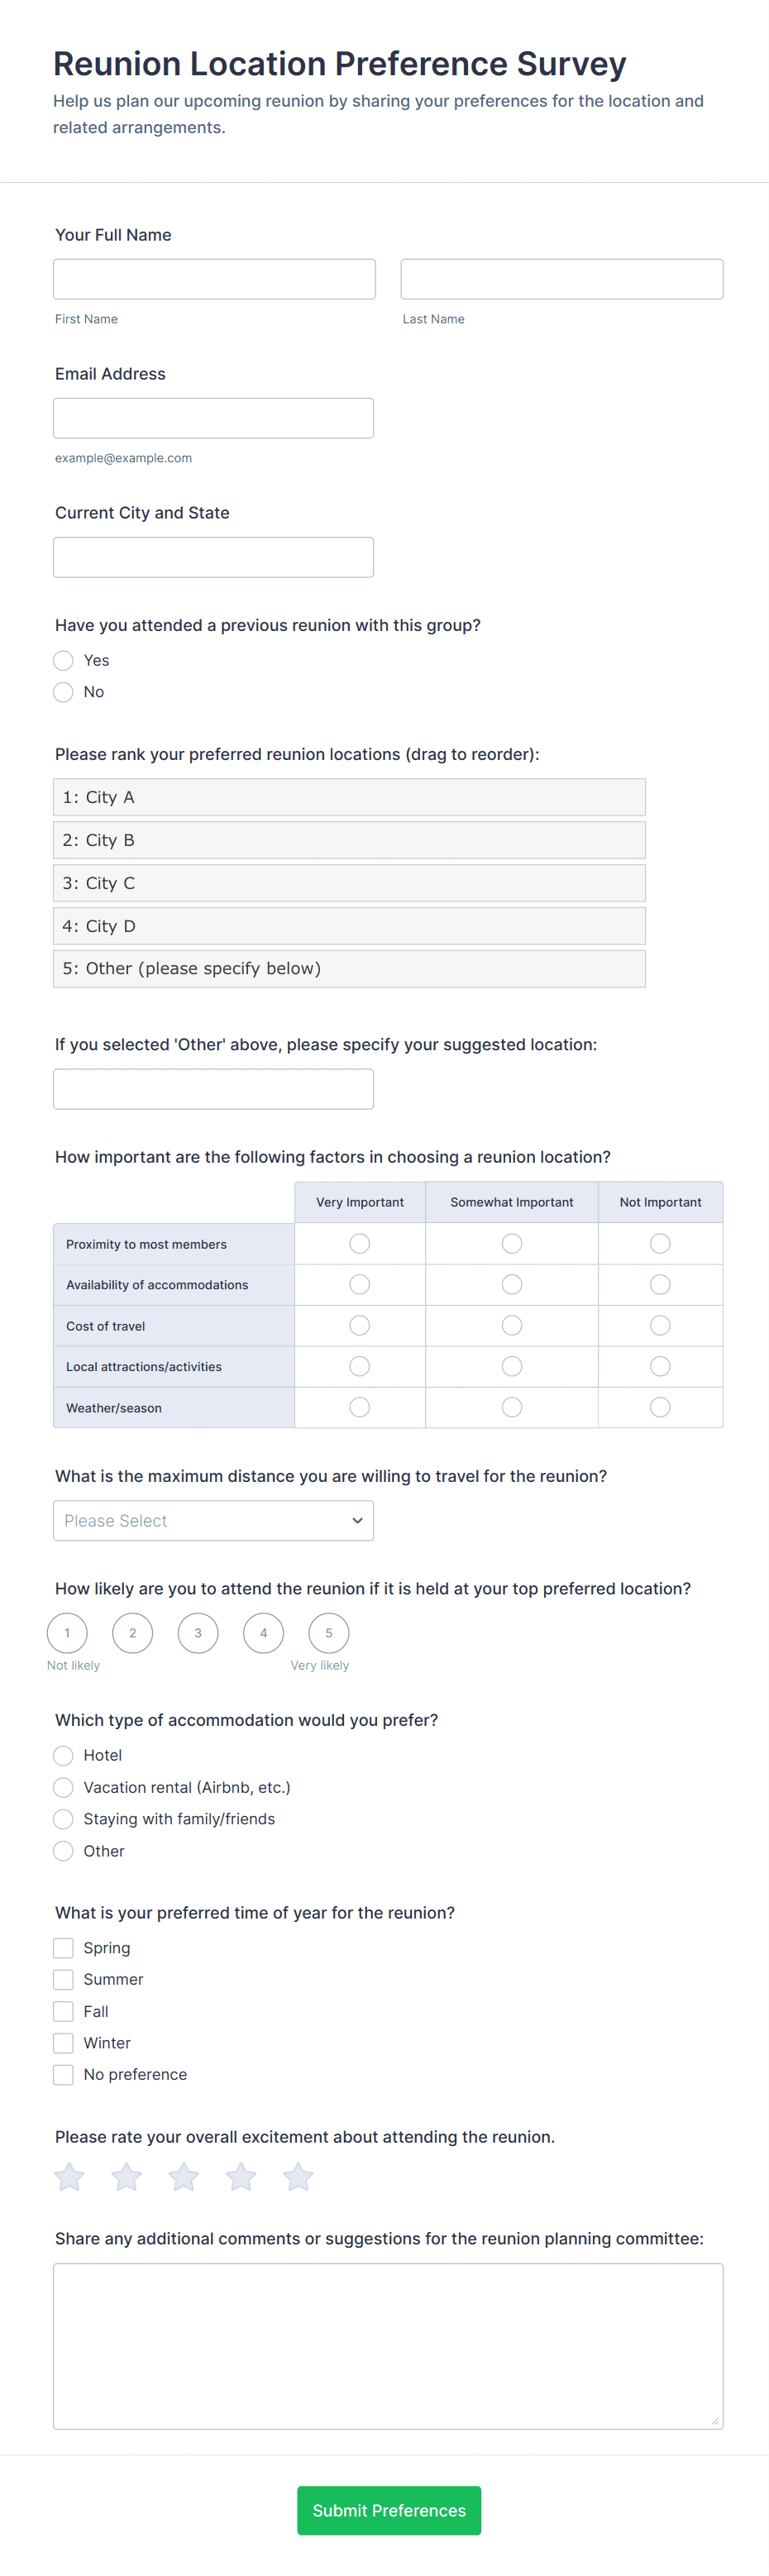Select Yes for previous reunion attendance
The width and height of the screenshot is (769, 2576).
[x=63, y=660]
